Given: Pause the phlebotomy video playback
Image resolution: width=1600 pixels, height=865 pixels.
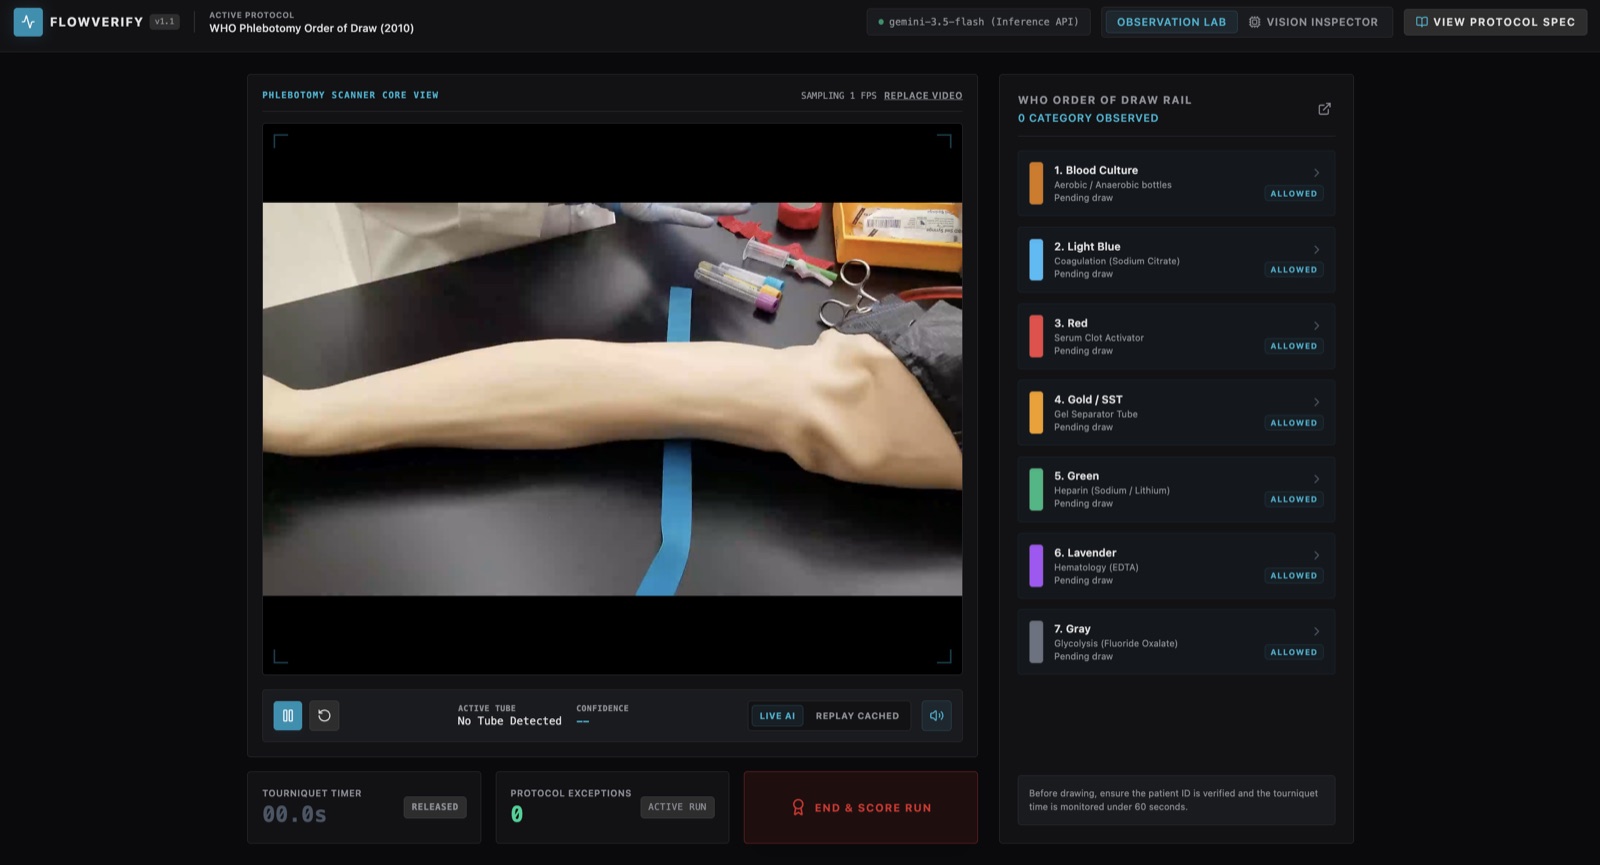Looking at the screenshot, I should point(288,715).
